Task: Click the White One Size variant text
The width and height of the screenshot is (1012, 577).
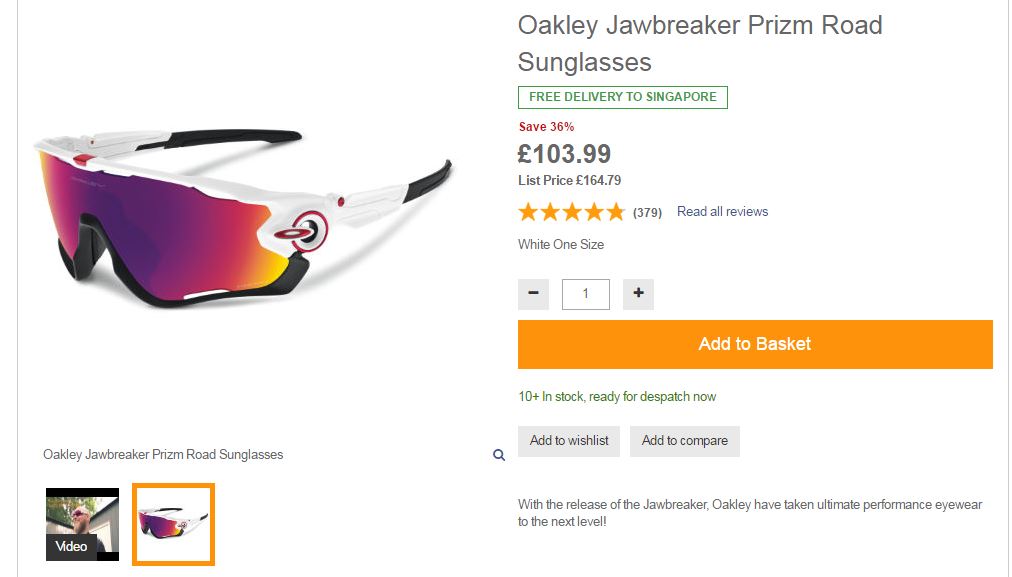Action: [561, 245]
